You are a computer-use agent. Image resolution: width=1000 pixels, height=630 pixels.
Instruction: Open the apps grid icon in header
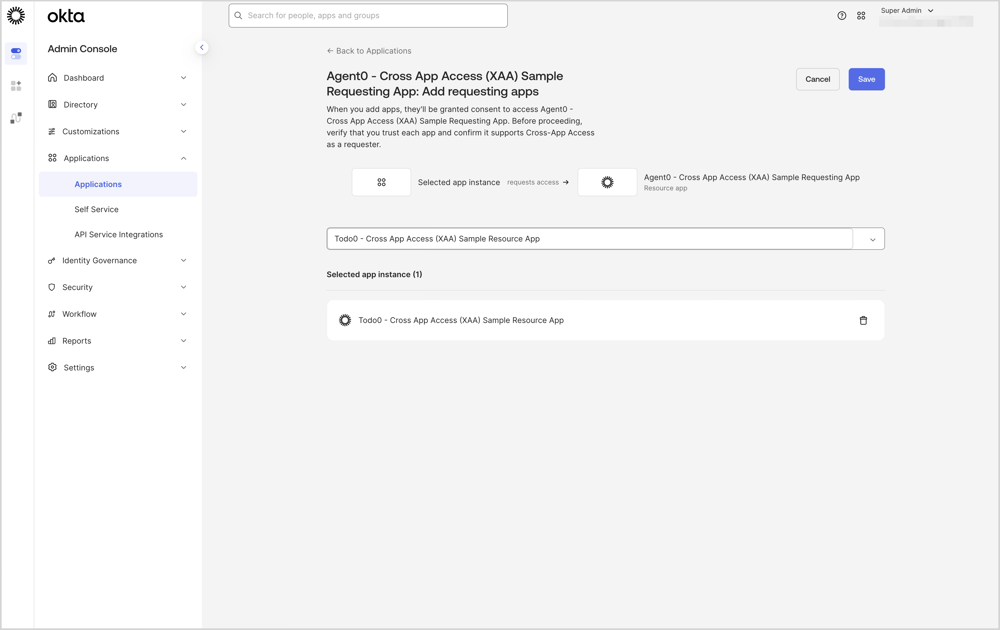[x=861, y=16]
